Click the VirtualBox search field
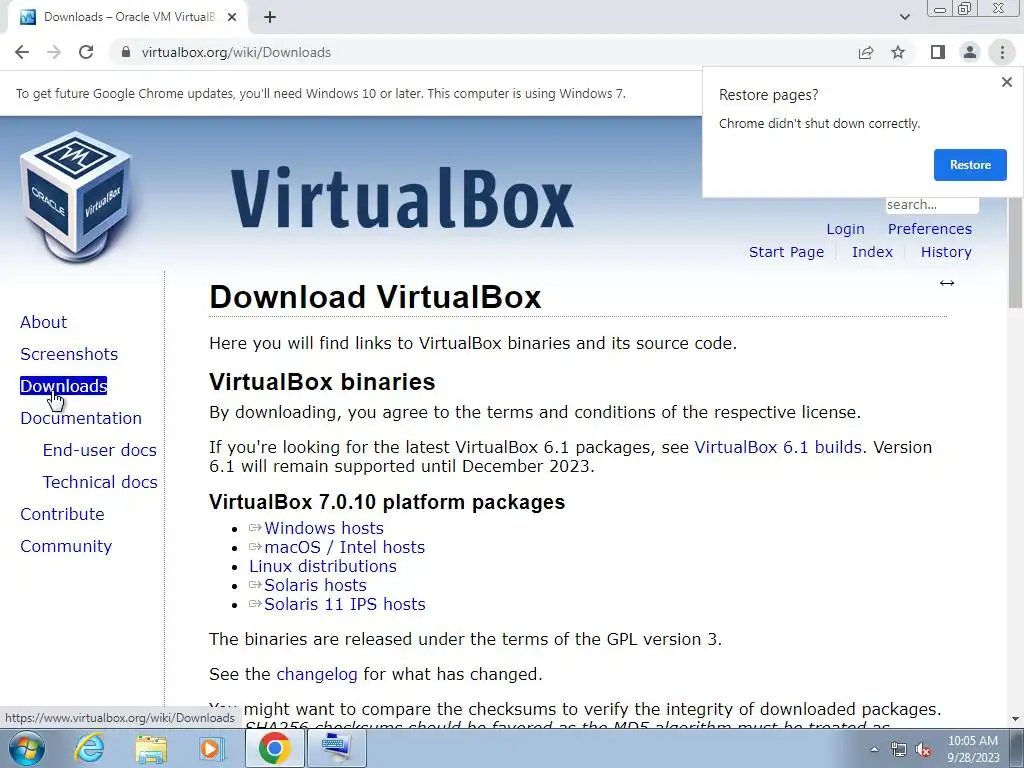Viewport: 1024px width, 768px height. pyautogui.click(x=932, y=204)
